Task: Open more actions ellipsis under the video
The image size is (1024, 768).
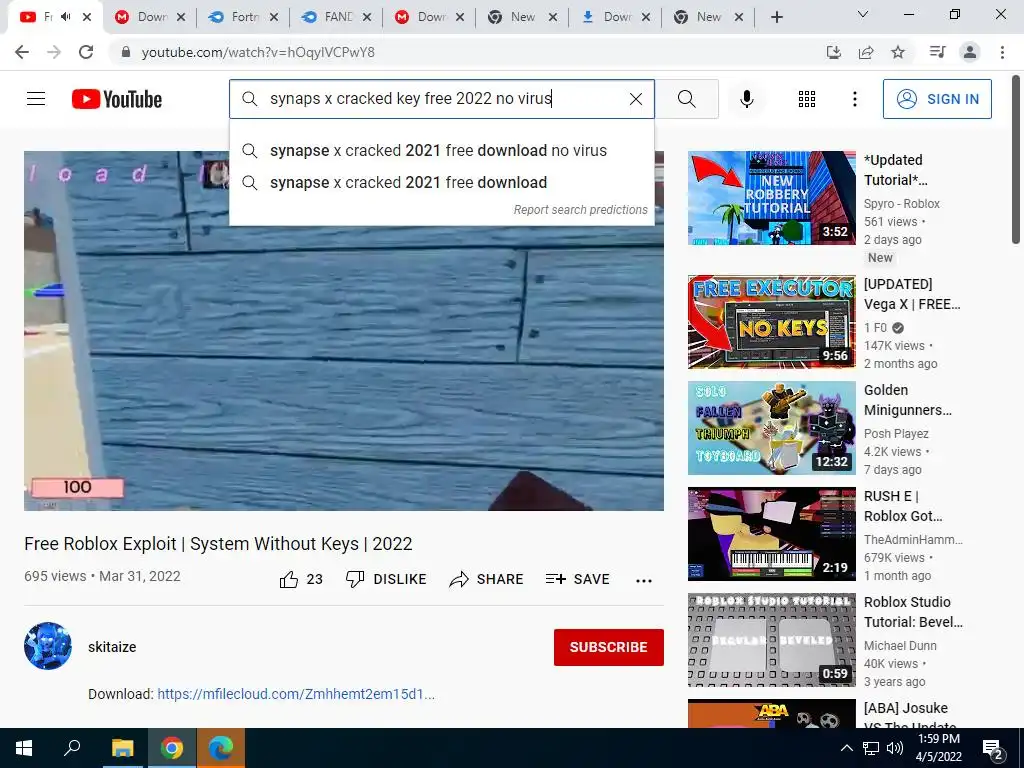Action: (644, 581)
